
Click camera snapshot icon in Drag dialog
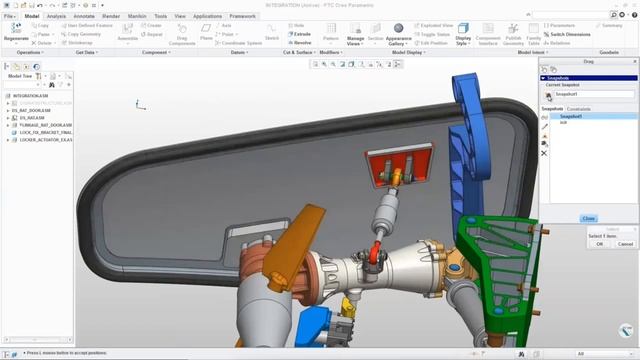click(548, 96)
